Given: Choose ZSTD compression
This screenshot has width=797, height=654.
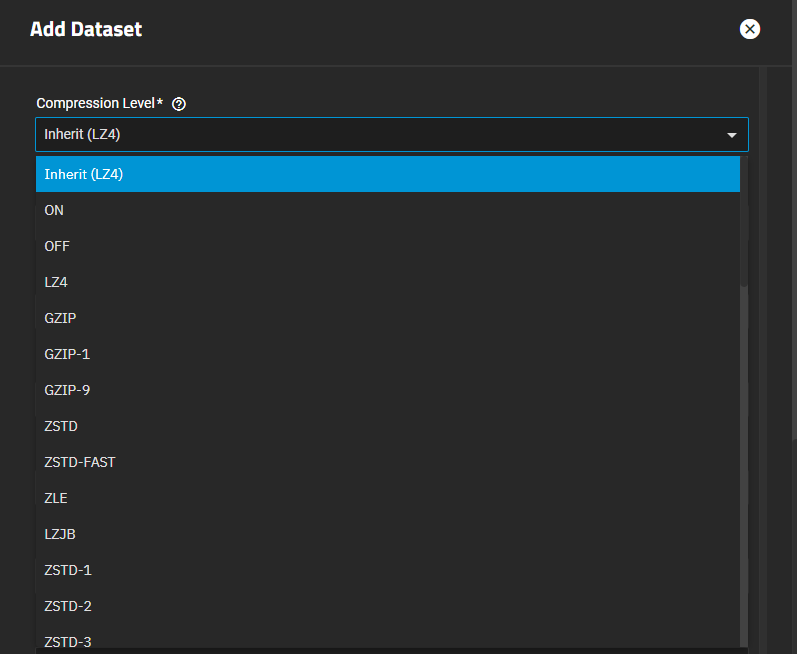Looking at the screenshot, I should [388, 426].
